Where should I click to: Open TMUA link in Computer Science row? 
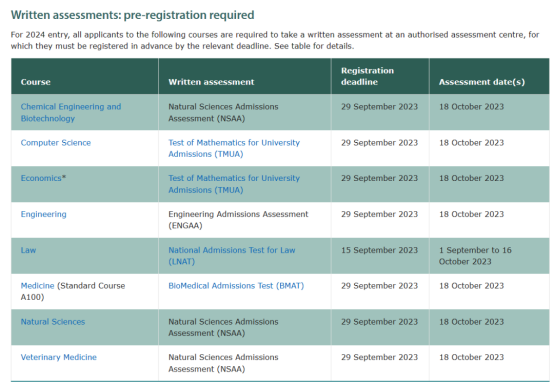tap(234, 148)
